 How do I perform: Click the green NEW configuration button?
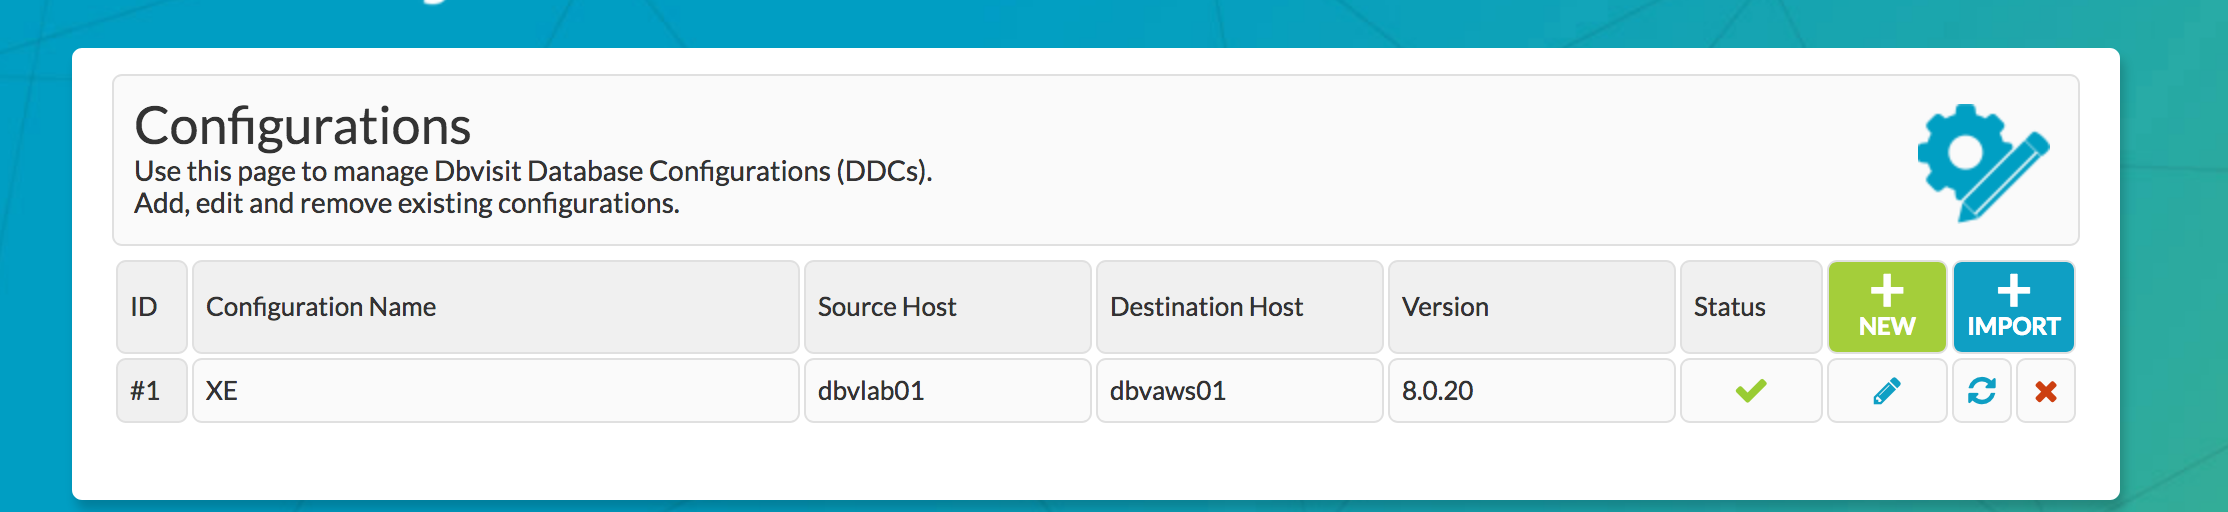(x=1887, y=307)
